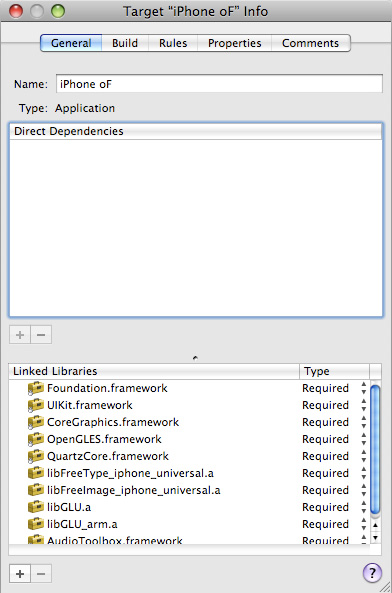Add a direct dependency with the plus button
The image size is (392, 593).
[20, 335]
